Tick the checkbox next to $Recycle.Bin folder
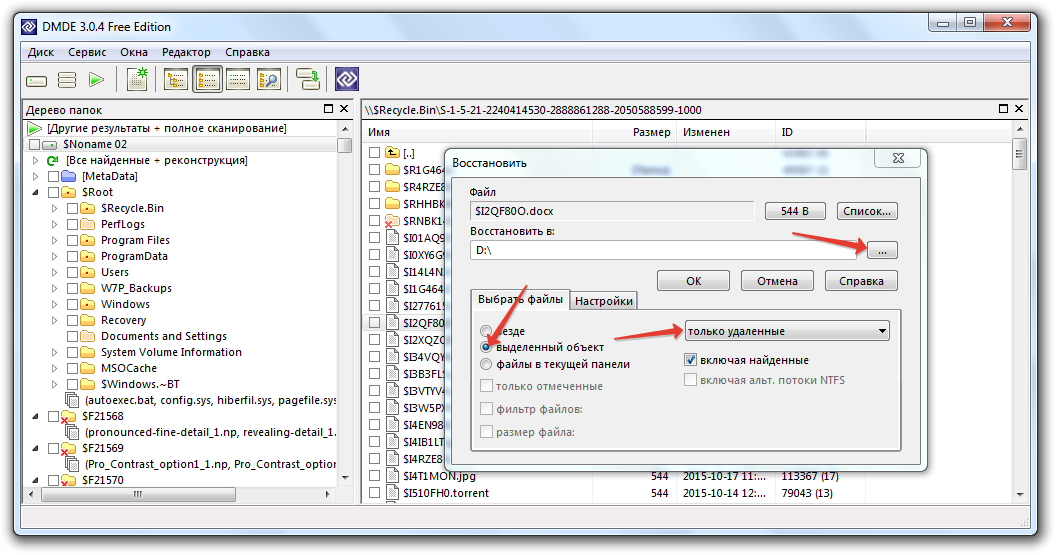The height and width of the screenshot is (555, 1056). coord(73,208)
